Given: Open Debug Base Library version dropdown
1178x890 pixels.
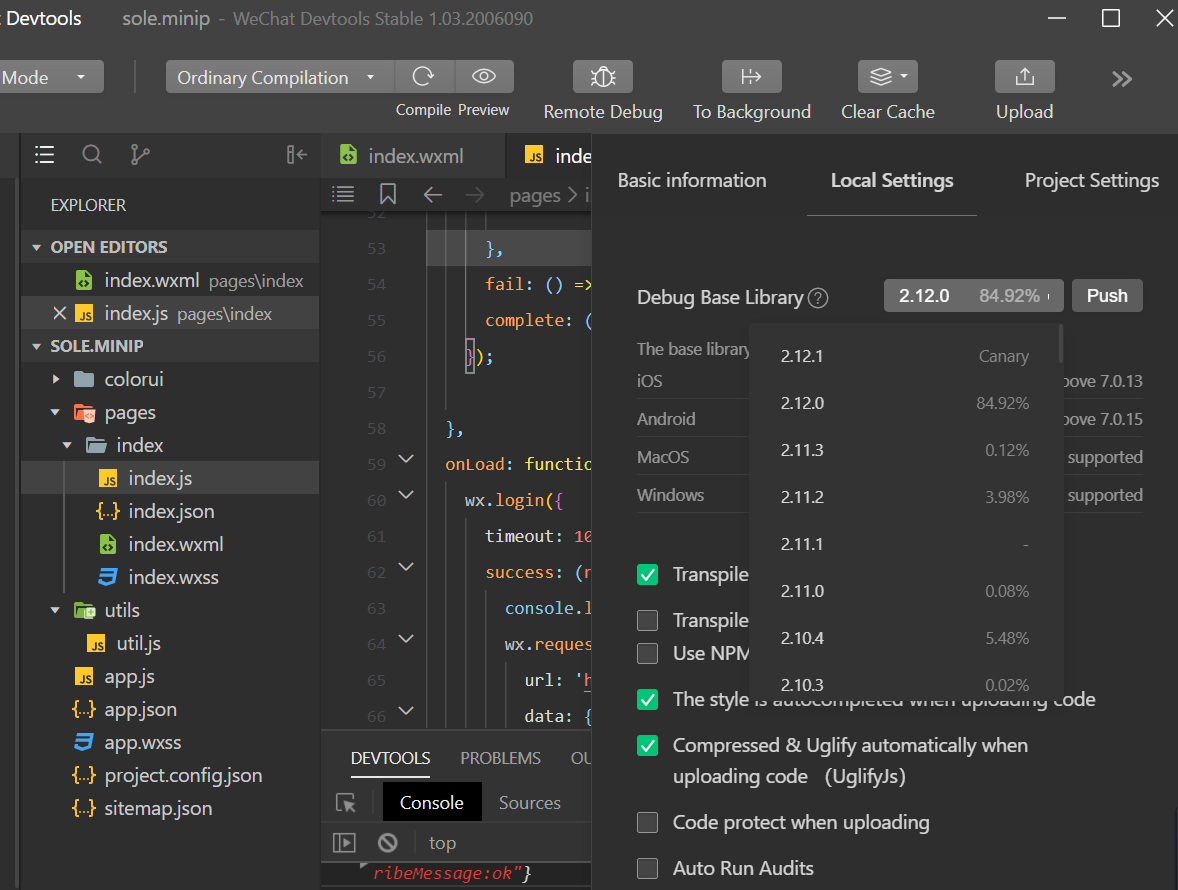Looking at the screenshot, I should point(974,295).
